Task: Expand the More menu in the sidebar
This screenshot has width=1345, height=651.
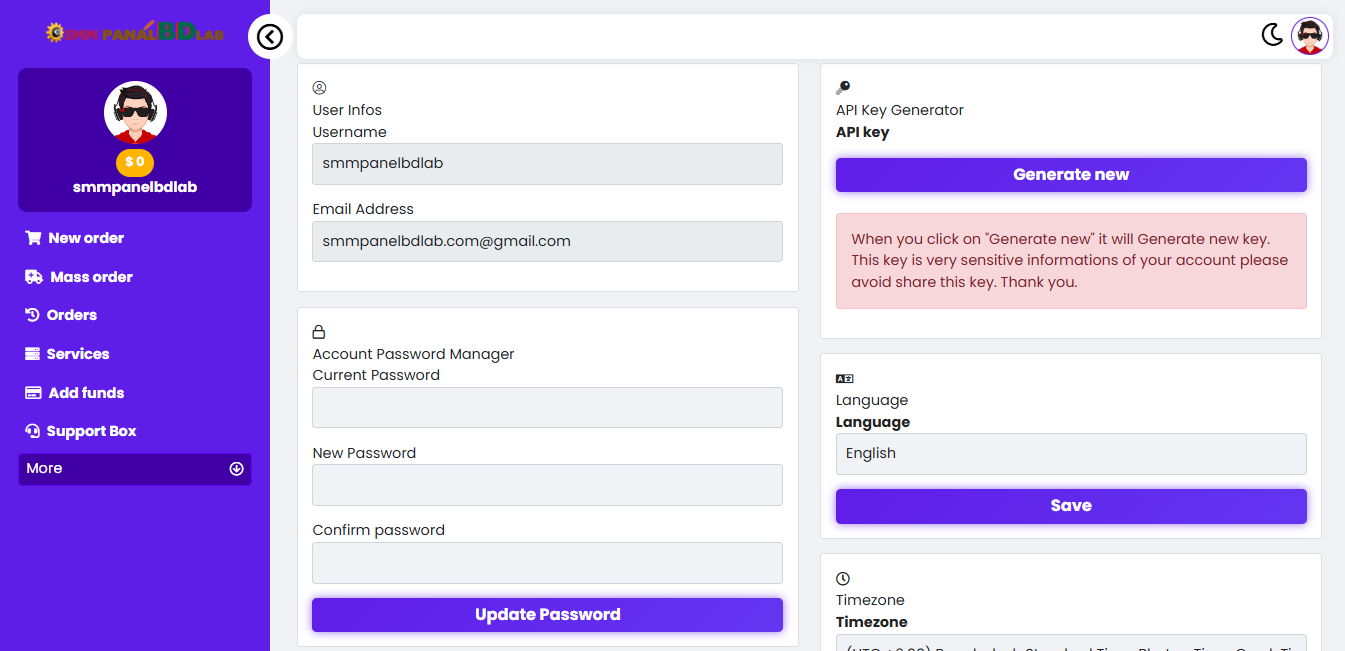Action: (135, 469)
